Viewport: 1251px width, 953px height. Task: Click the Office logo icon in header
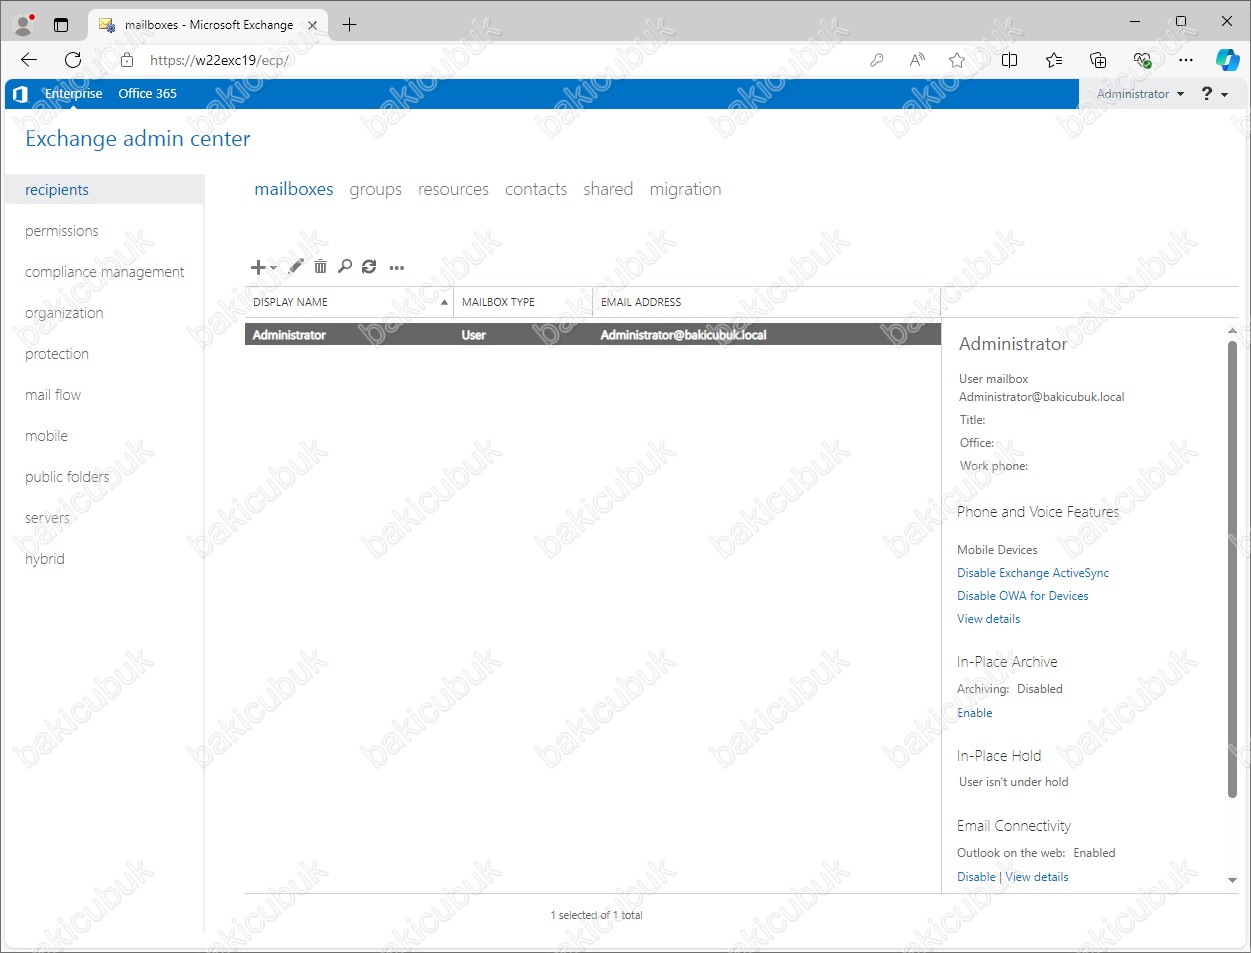20,94
